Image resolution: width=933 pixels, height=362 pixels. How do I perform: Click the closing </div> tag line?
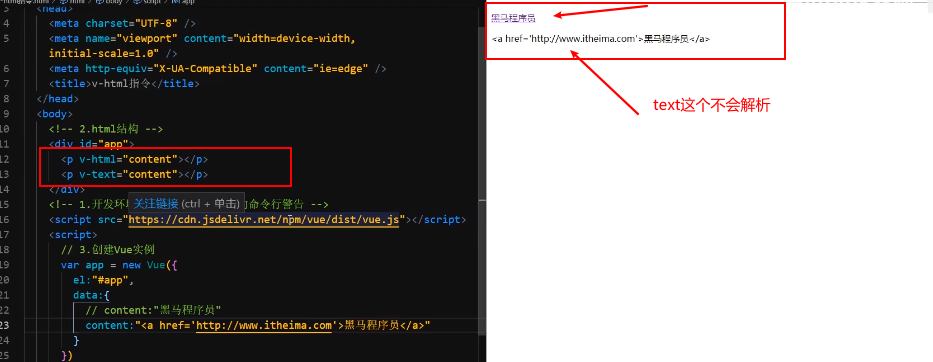pyautogui.click(x=67, y=189)
